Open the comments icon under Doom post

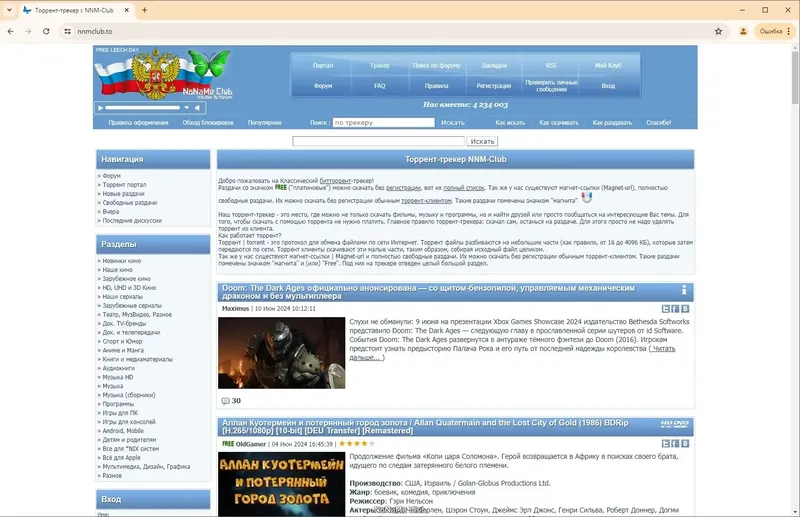click(x=226, y=401)
